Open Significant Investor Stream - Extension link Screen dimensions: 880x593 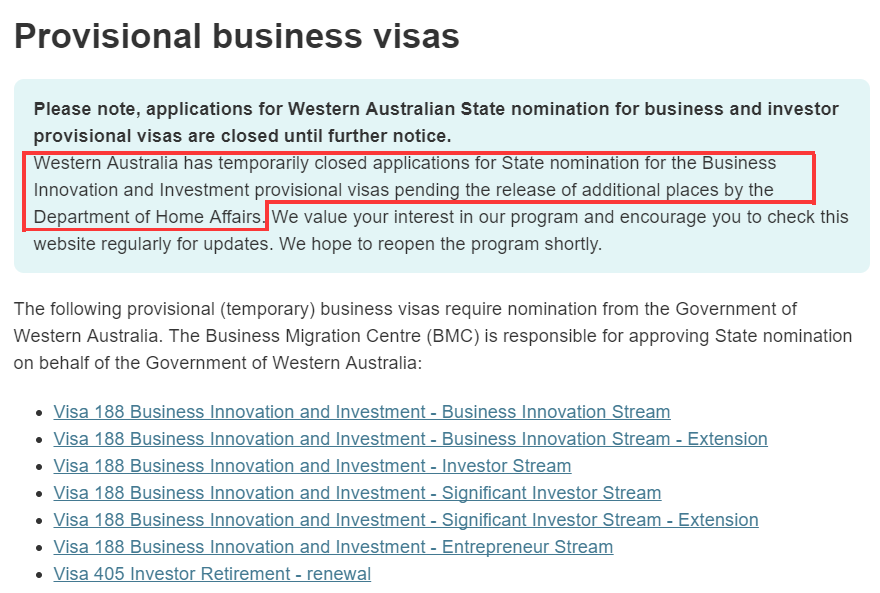click(405, 520)
